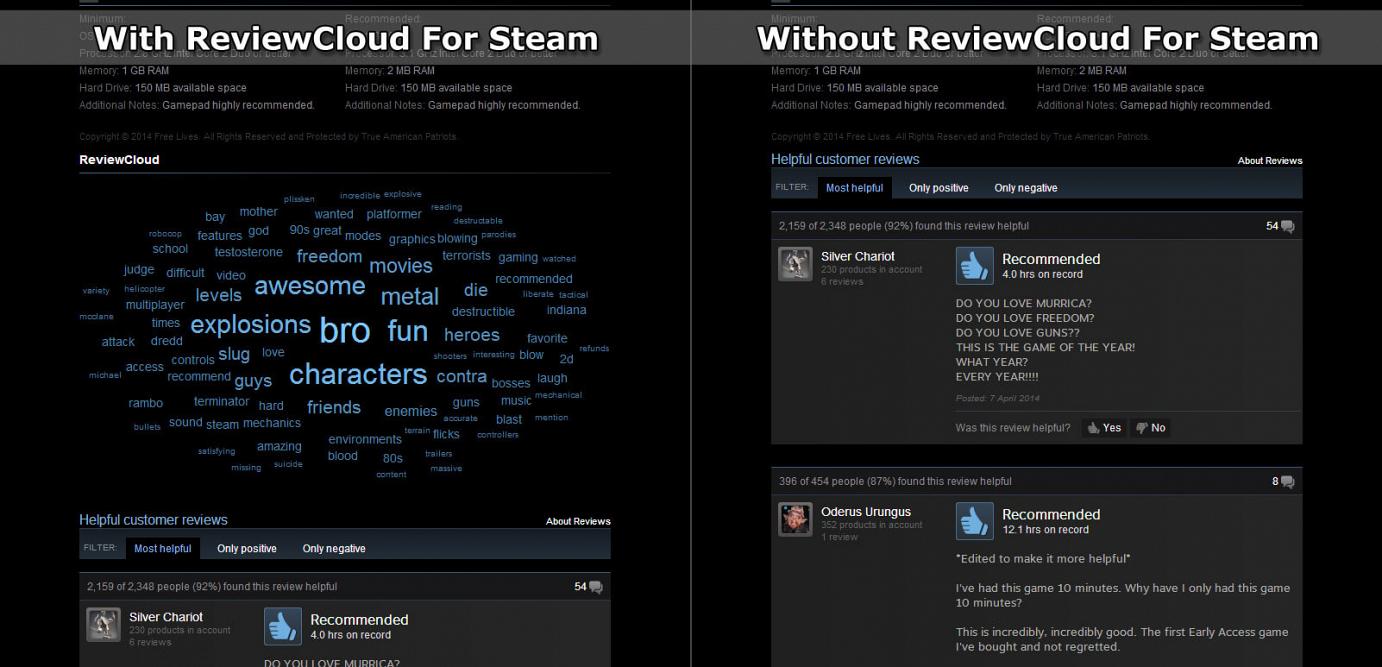Click Silver Chariot's thumbs-up icon in Without ReviewCloud panel

tap(975, 266)
